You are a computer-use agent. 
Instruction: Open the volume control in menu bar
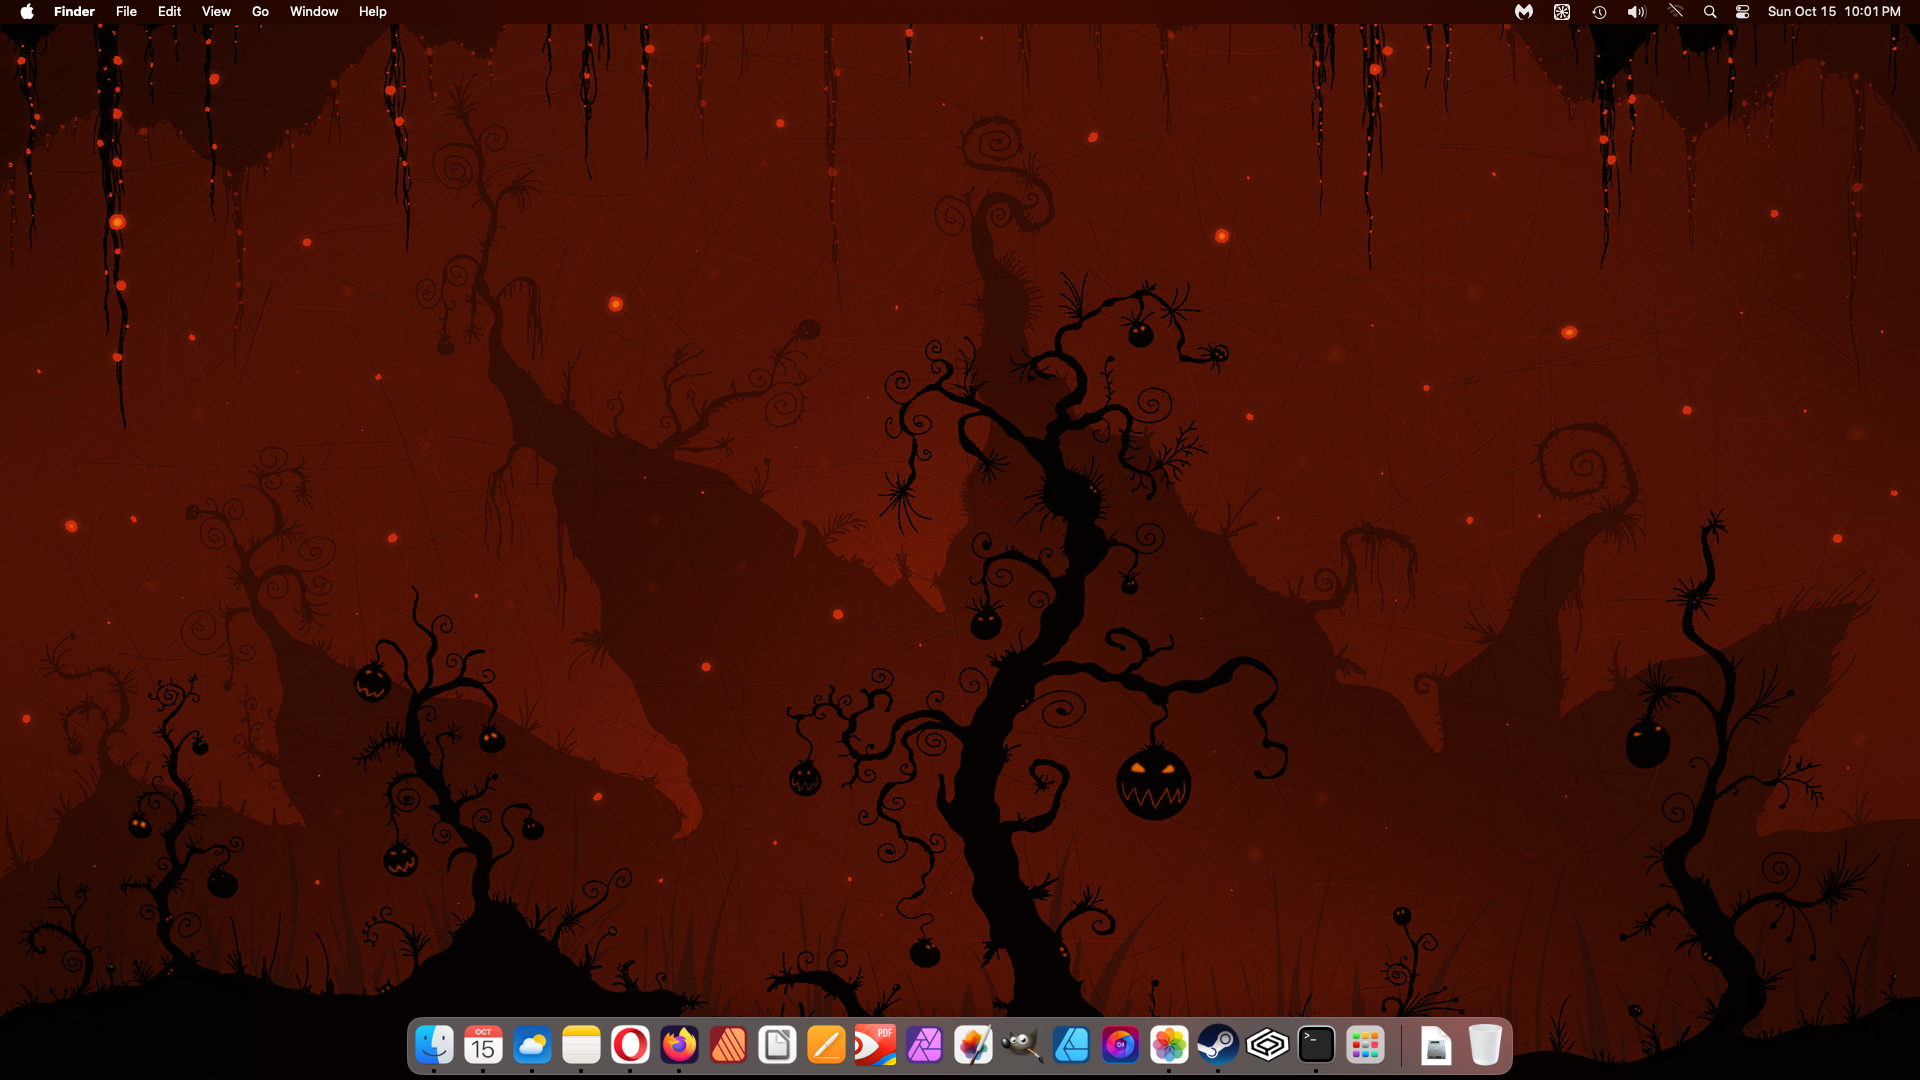tap(1636, 12)
